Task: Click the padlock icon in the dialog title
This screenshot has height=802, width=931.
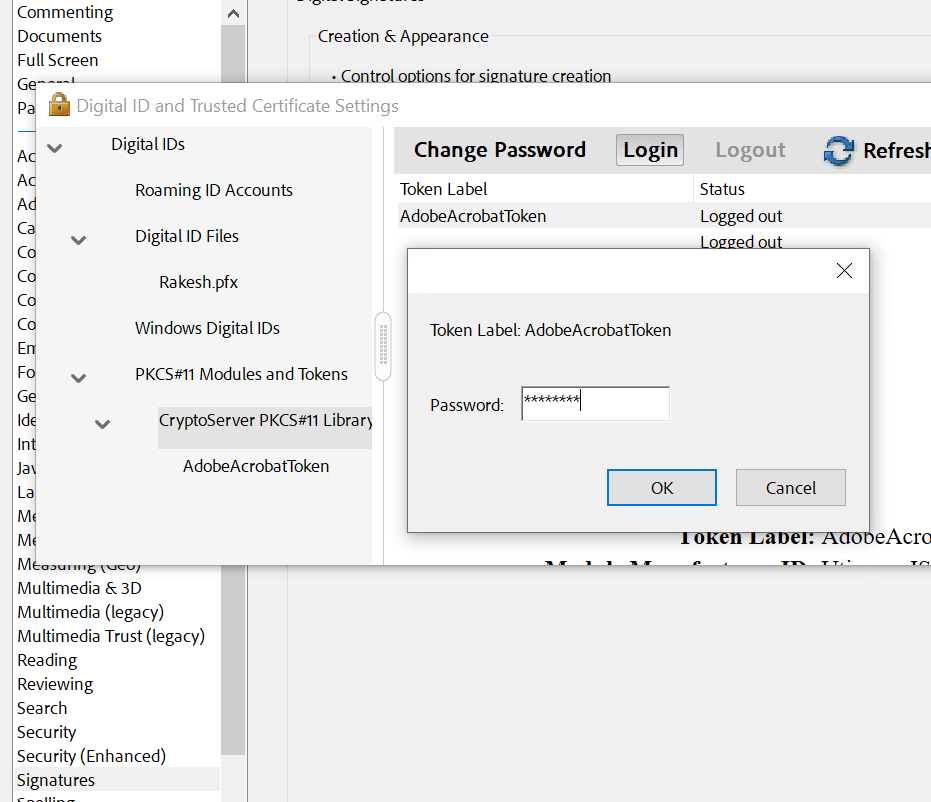Action: click(x=59, y=105)
